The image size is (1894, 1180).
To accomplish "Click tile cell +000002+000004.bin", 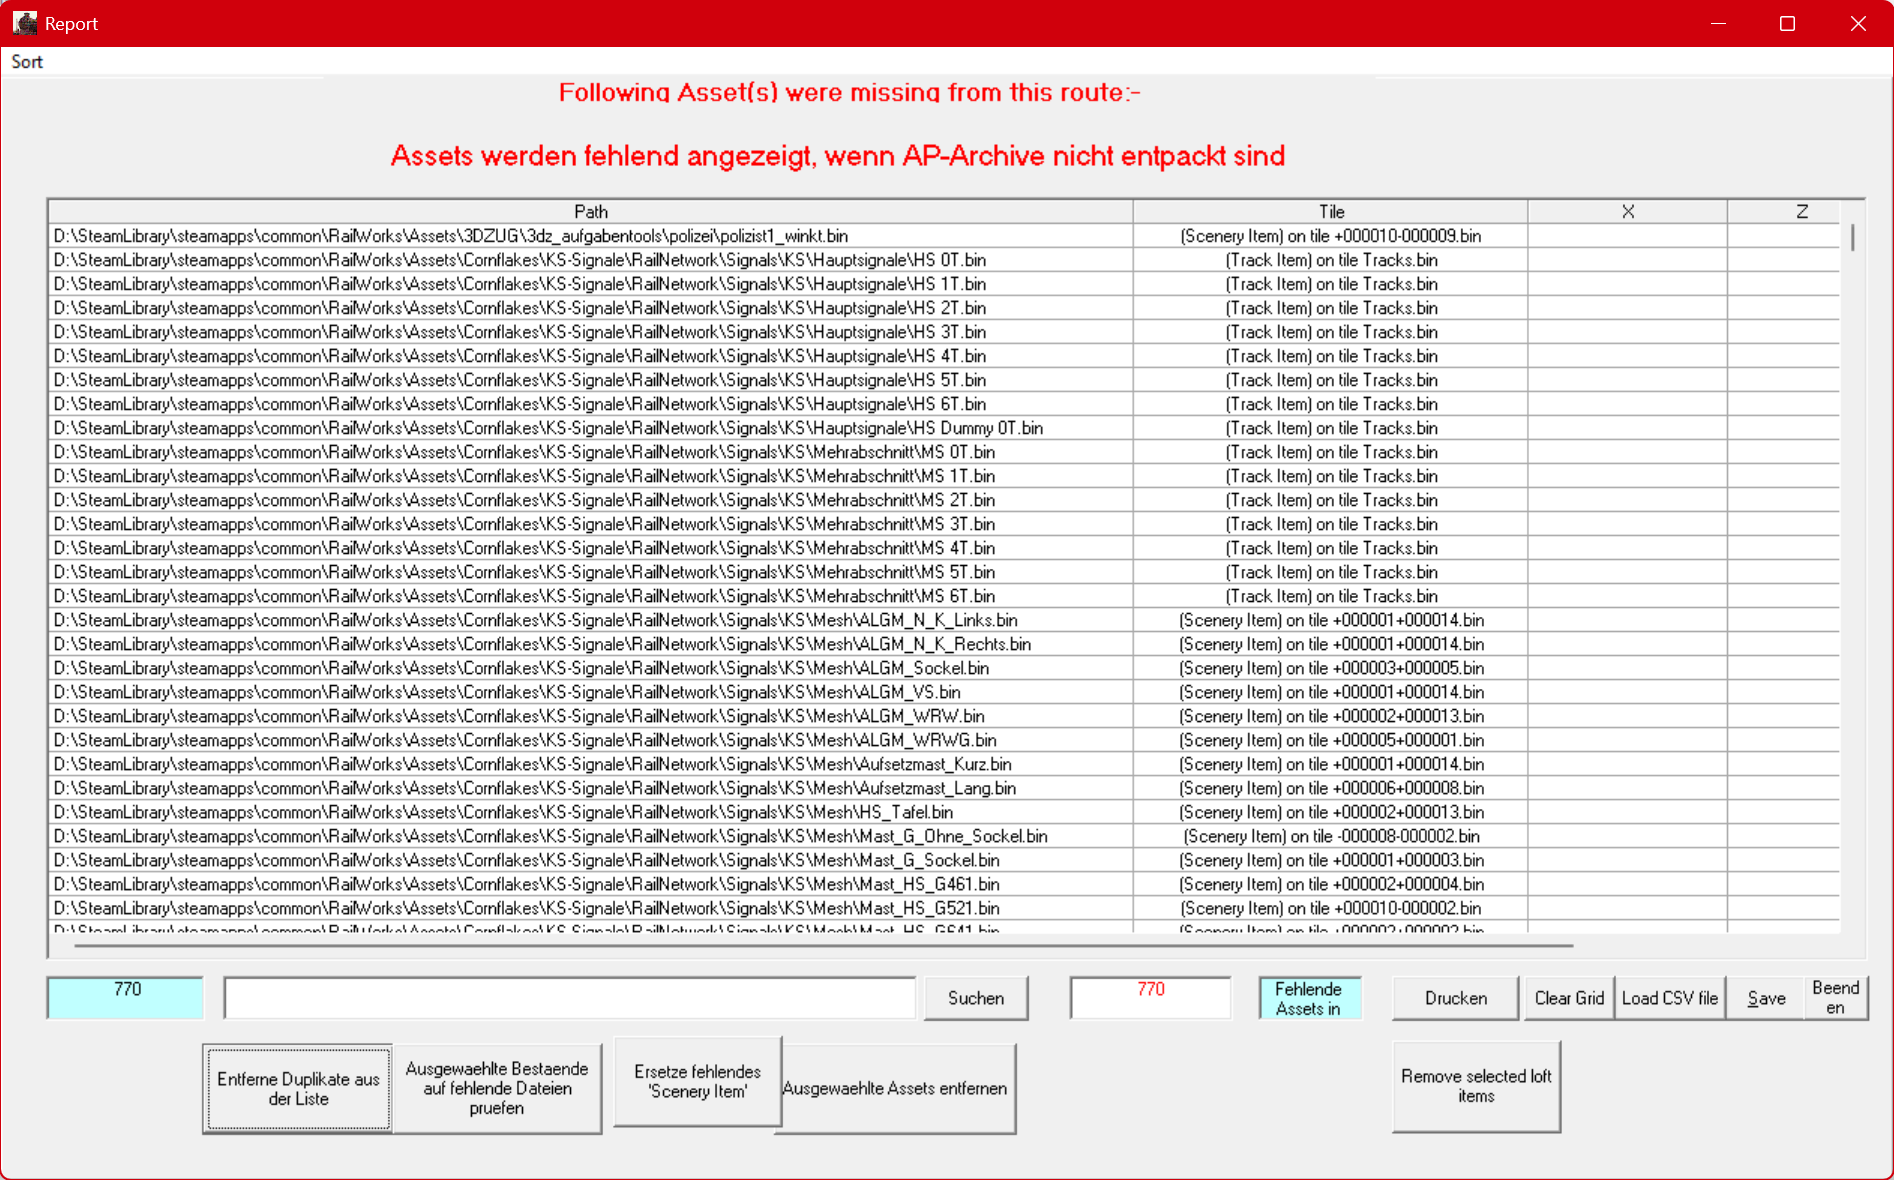I will coord(1331,884).
